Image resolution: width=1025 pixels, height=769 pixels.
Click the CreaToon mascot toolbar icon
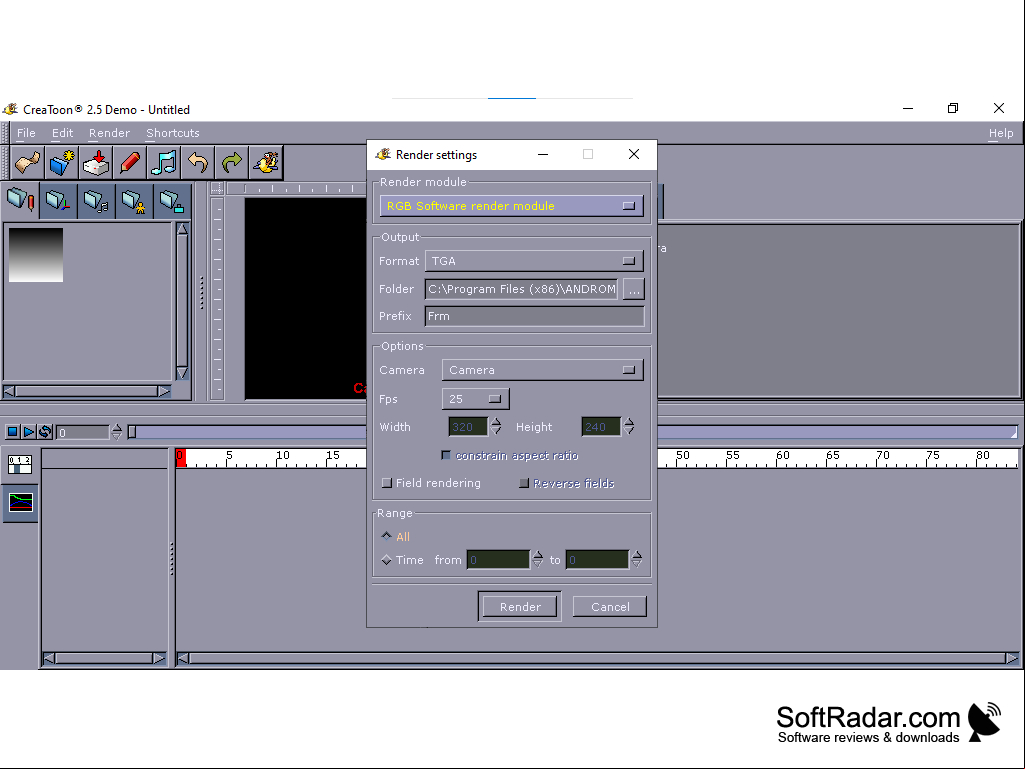(x=265, y=162)
